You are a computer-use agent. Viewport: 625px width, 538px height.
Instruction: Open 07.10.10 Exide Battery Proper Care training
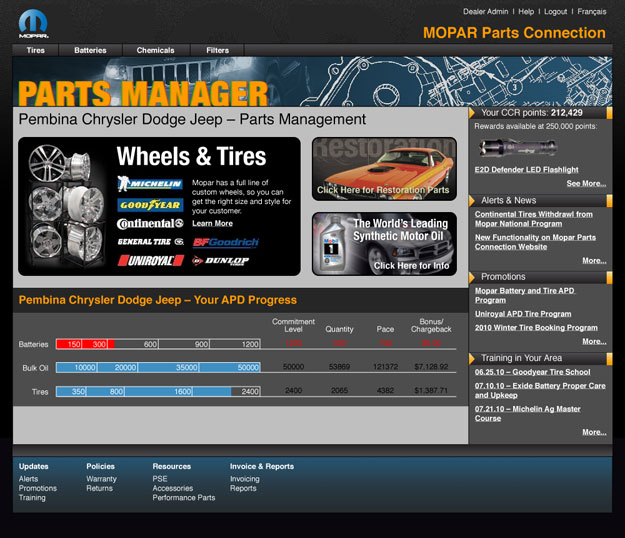[540, 391]
